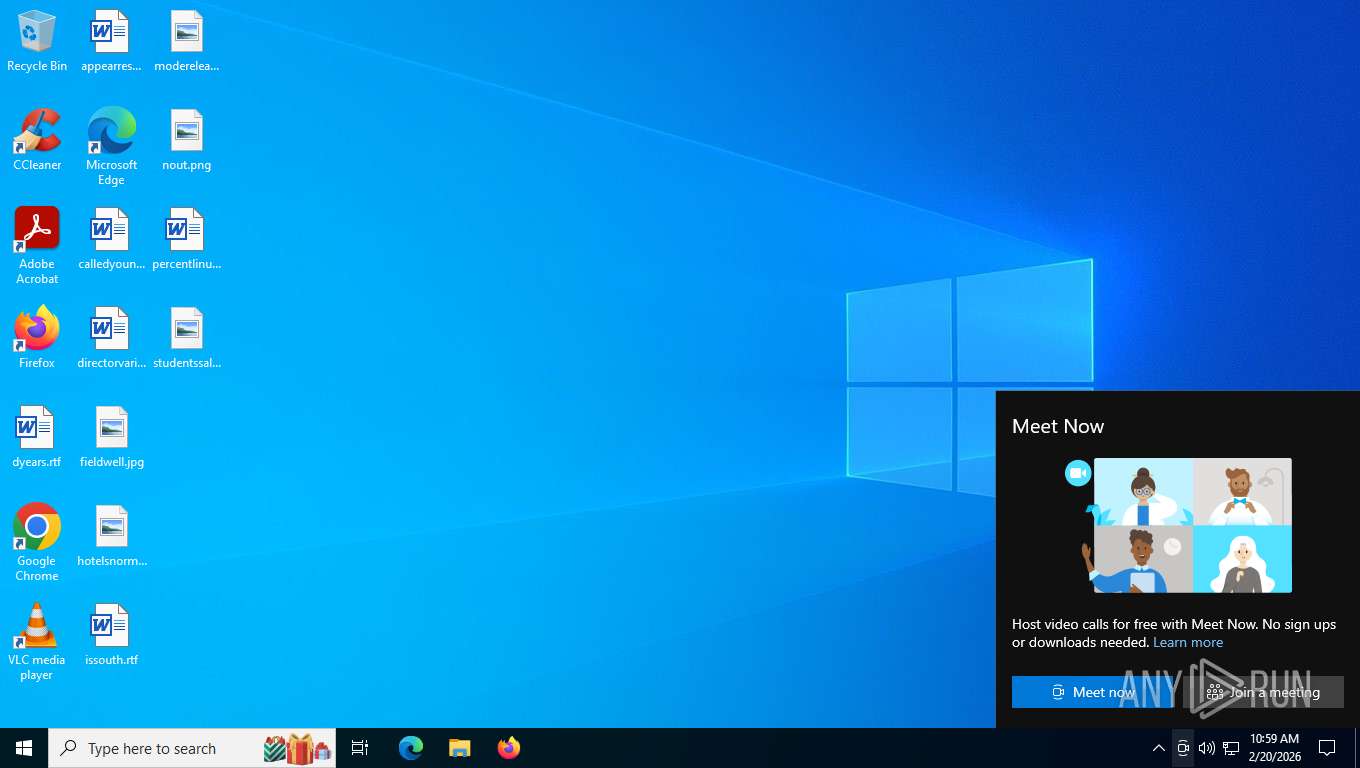Select the nout.png file icon
The width and height of the screenshot is (1360, 768).
[187, 140]
